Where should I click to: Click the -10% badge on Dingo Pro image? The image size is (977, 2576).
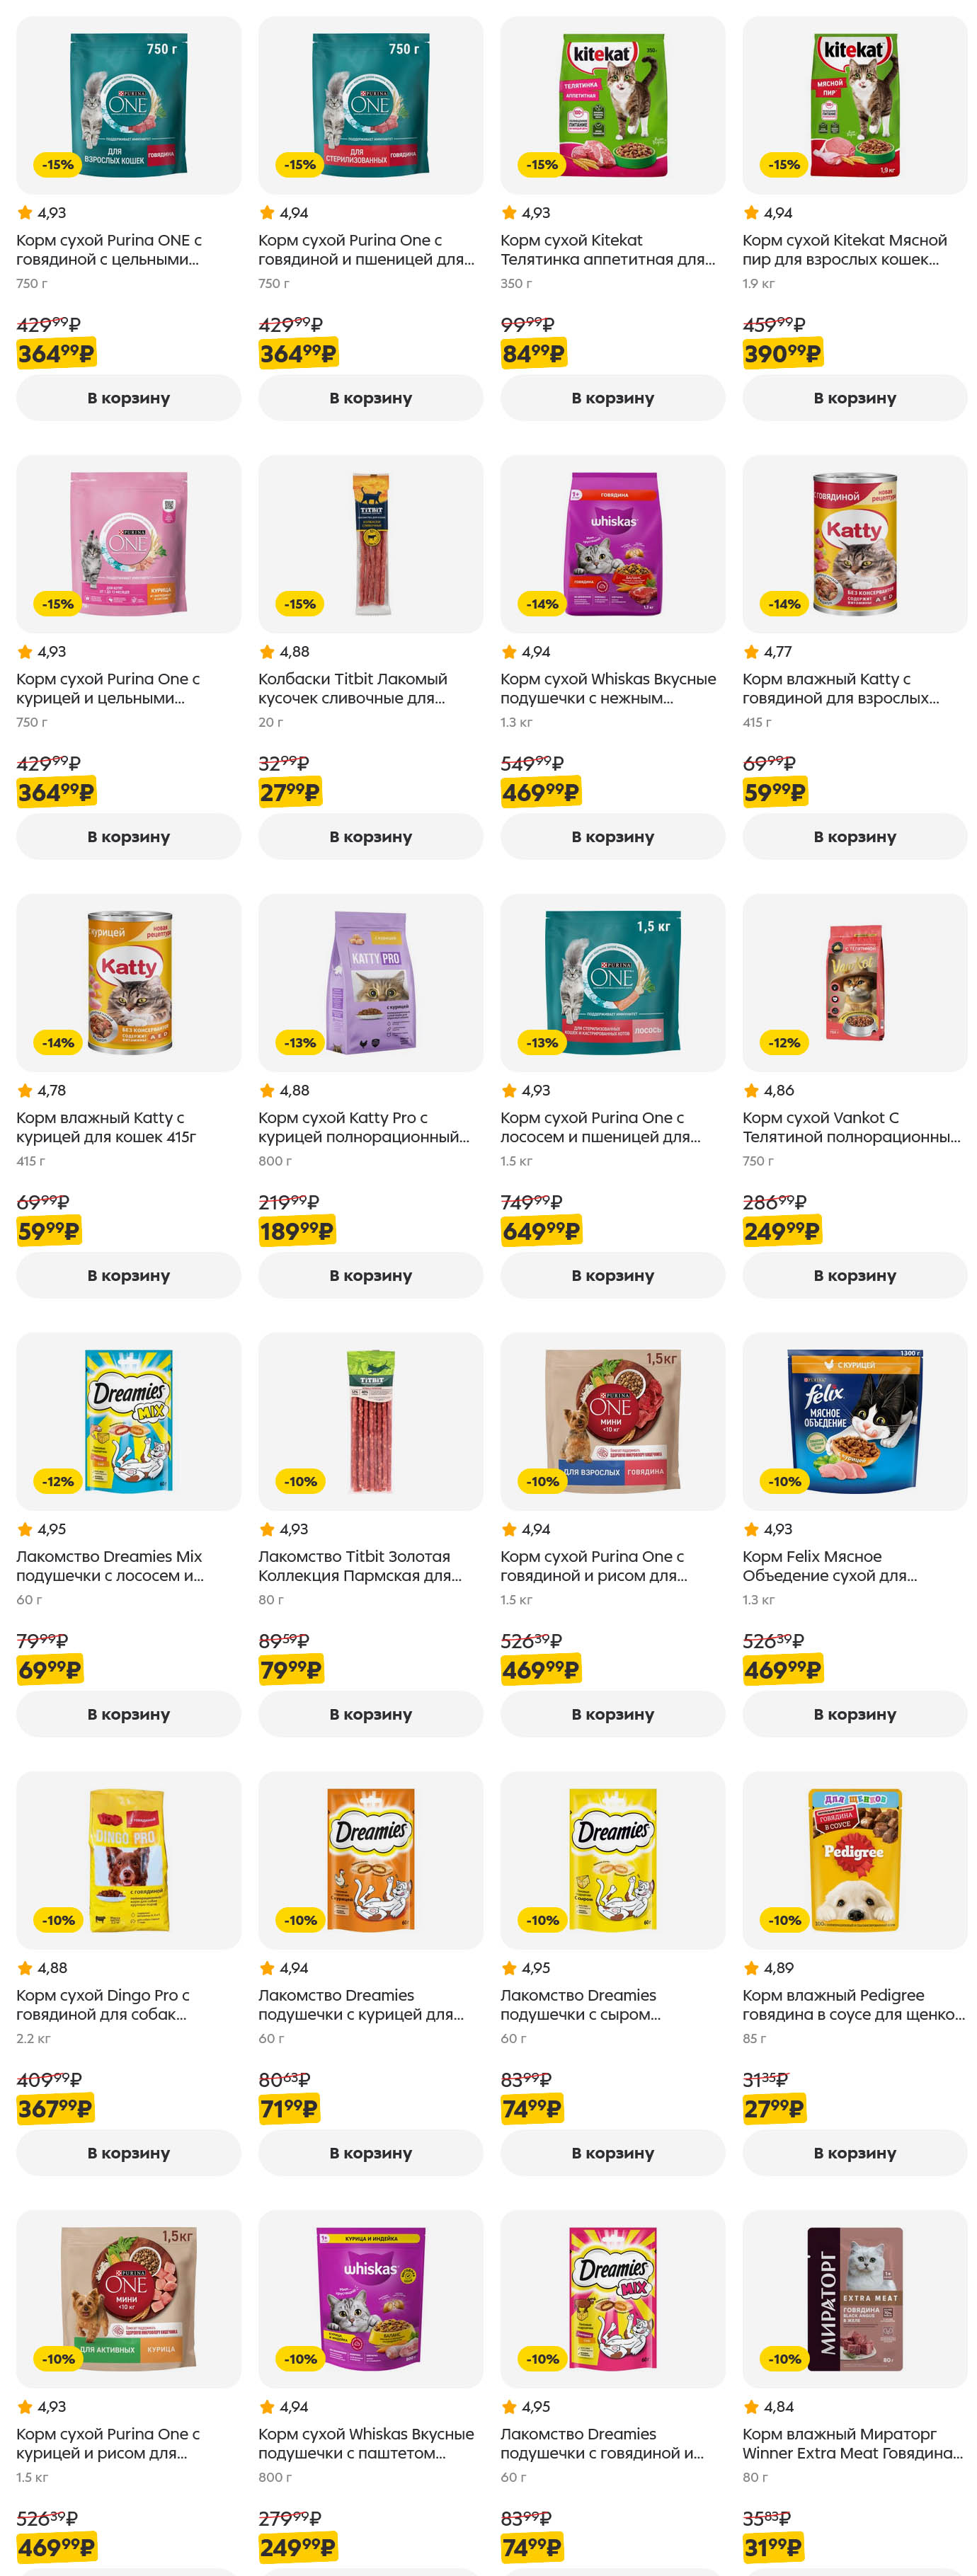(58, 1920)
